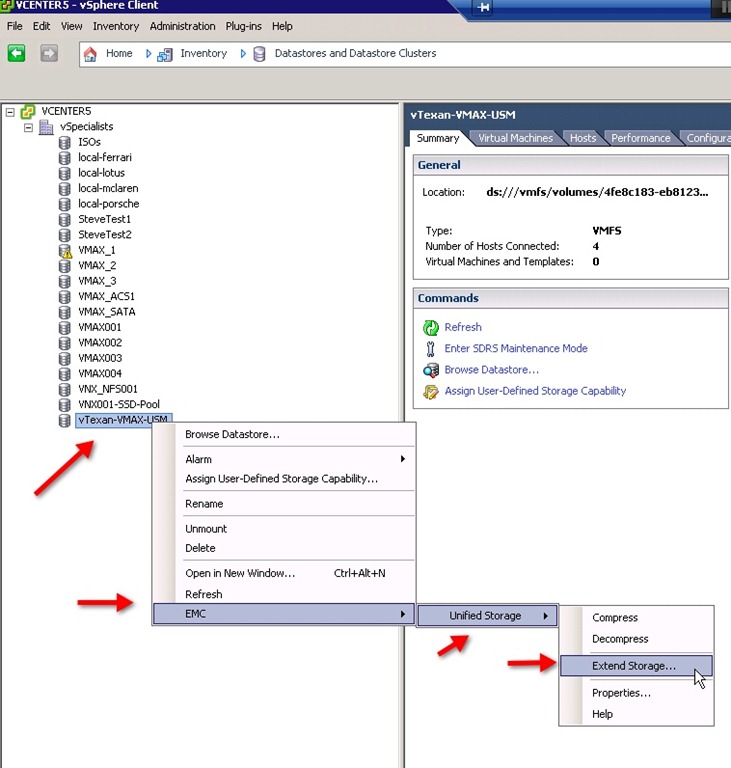Click the Inventory icon in navigation bar
Screen dimensions: 731x768
[x=165, y=54]
